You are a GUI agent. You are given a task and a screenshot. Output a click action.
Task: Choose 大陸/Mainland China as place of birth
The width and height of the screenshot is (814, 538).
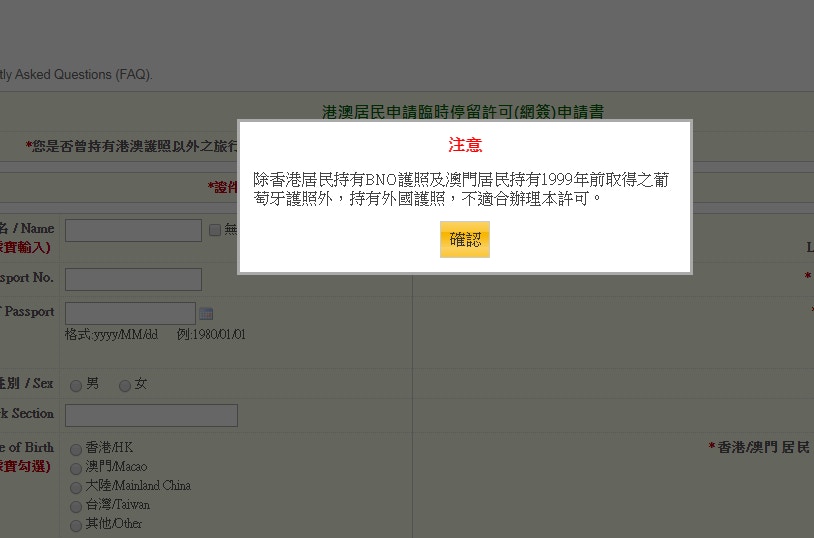(76, 487)
